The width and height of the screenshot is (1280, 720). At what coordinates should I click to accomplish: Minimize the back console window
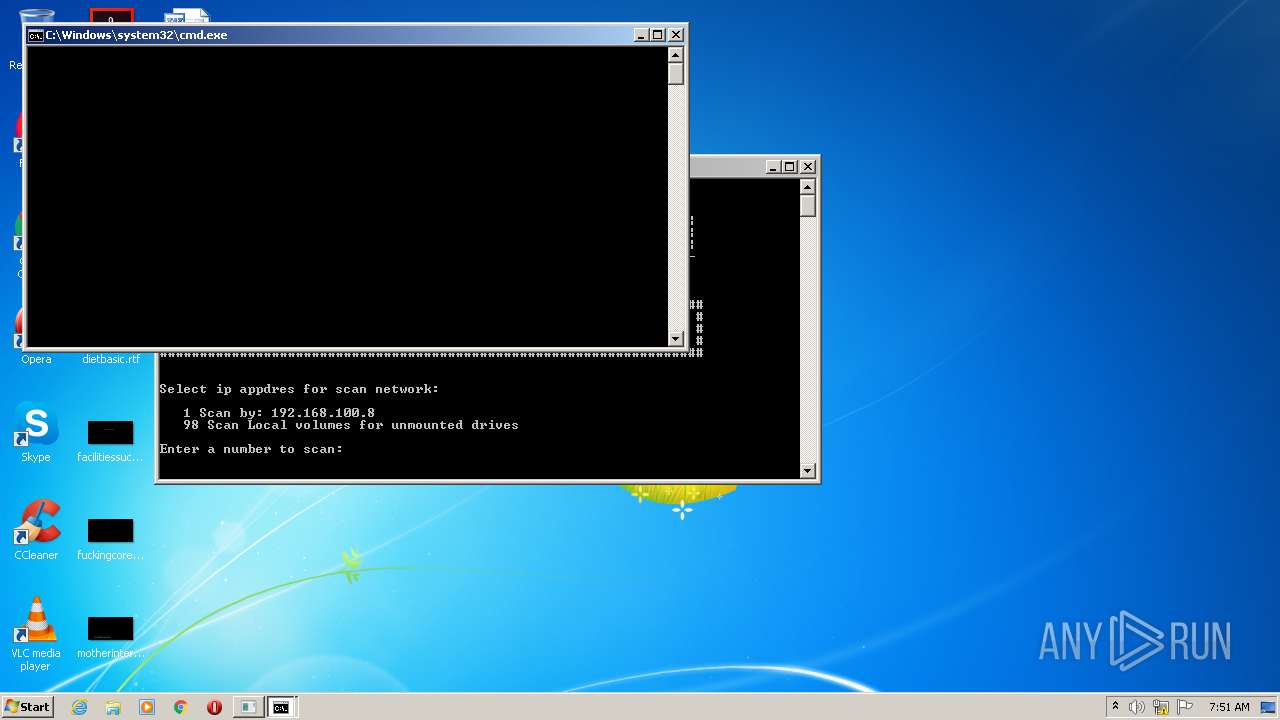point(773,167)
